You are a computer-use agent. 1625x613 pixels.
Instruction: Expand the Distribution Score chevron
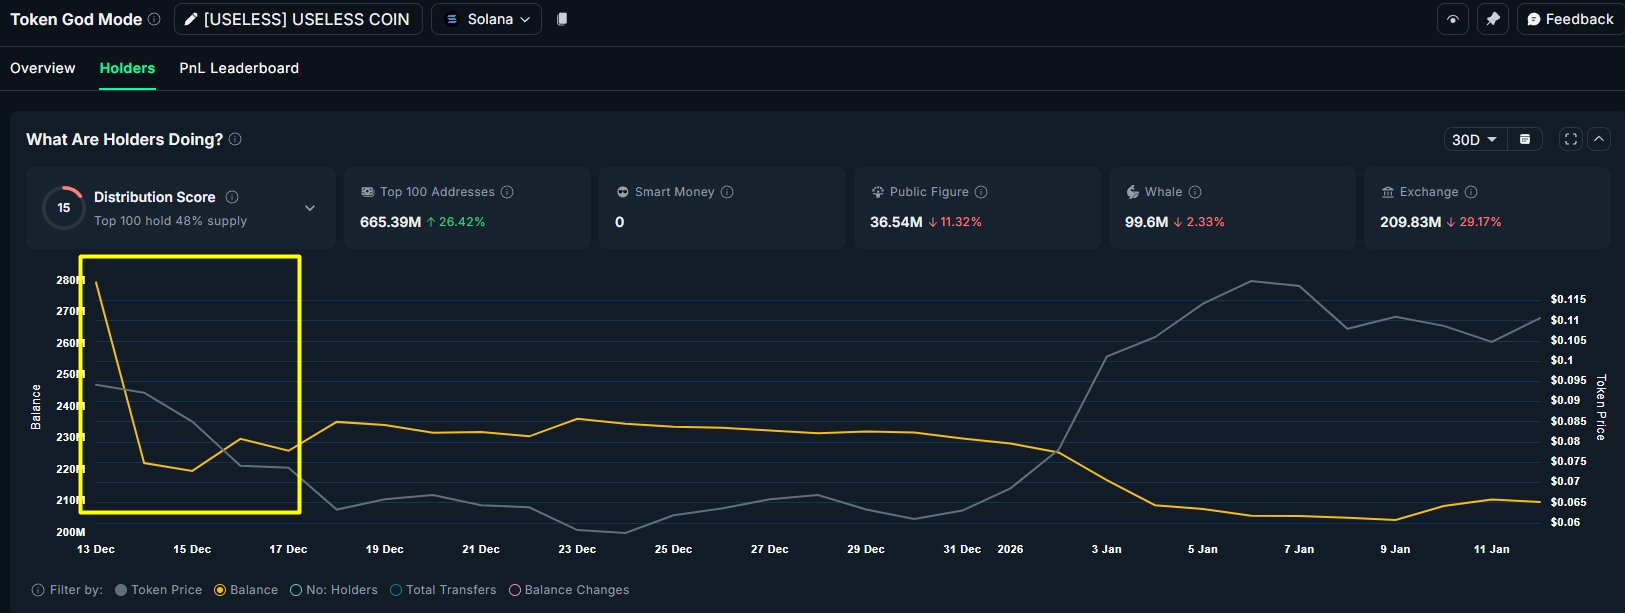310,208
